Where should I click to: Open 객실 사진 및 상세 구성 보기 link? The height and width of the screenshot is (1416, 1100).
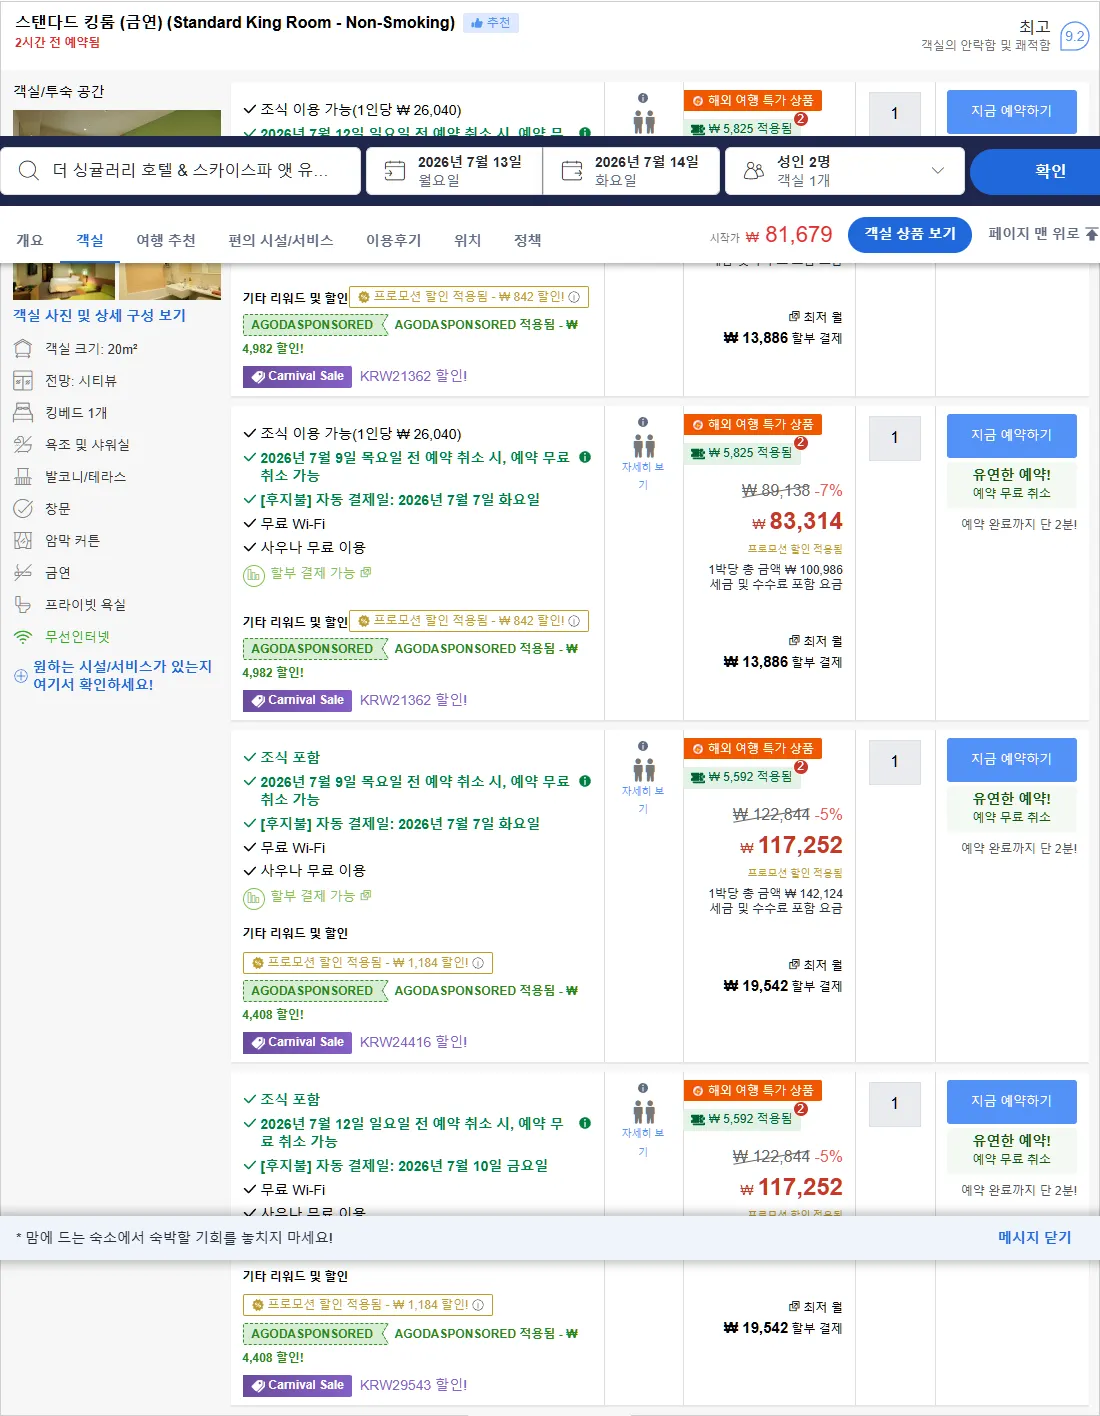pyautogui.click(x=99, y=315)
